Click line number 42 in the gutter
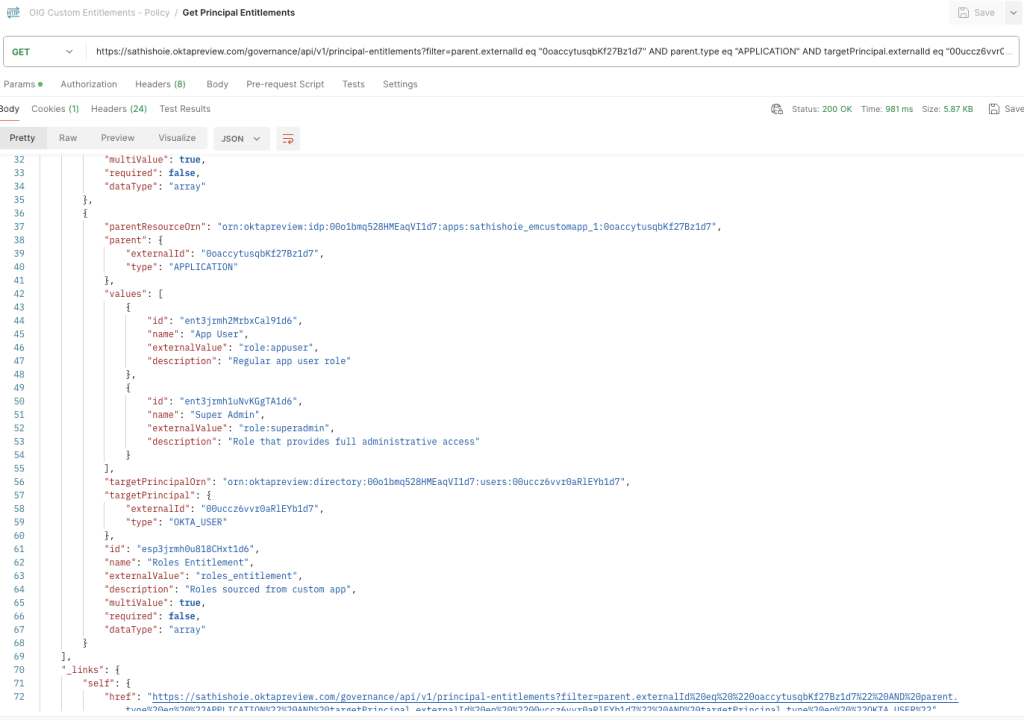This screenshot has height=720, width=1024. [20, 294]
